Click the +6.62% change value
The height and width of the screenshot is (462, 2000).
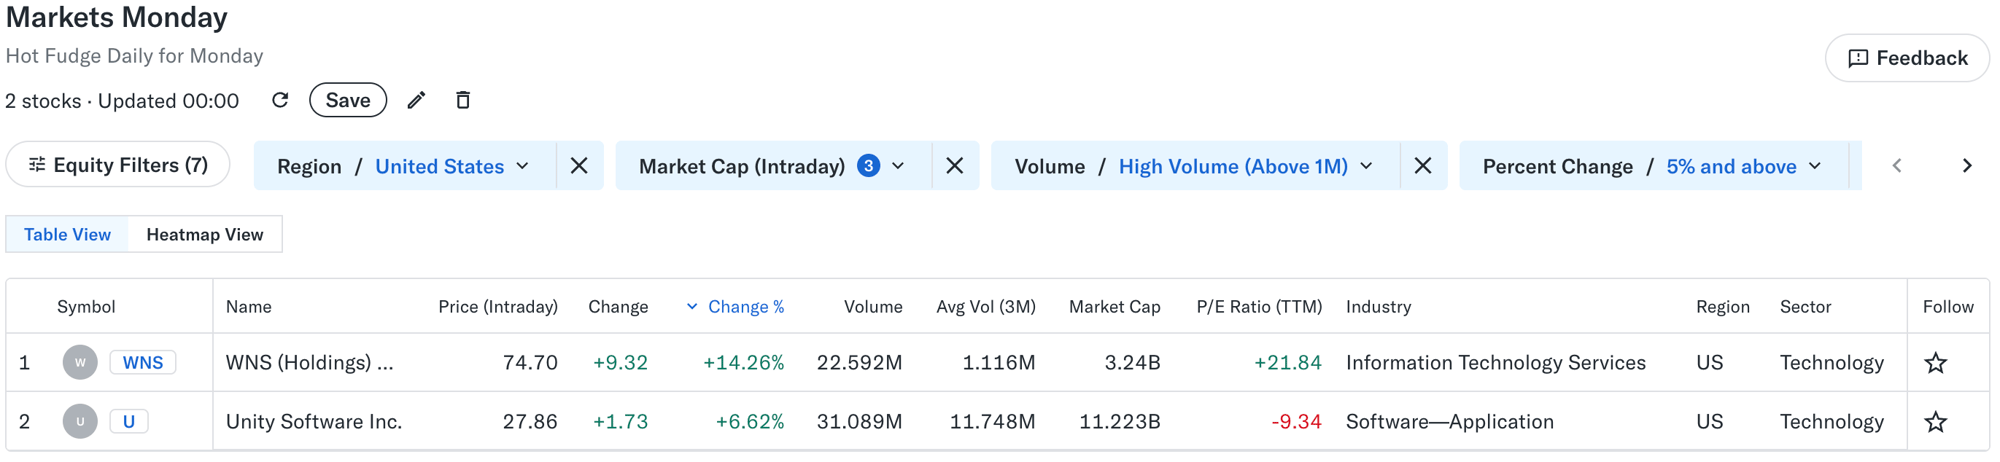click(x=750, y=422)
